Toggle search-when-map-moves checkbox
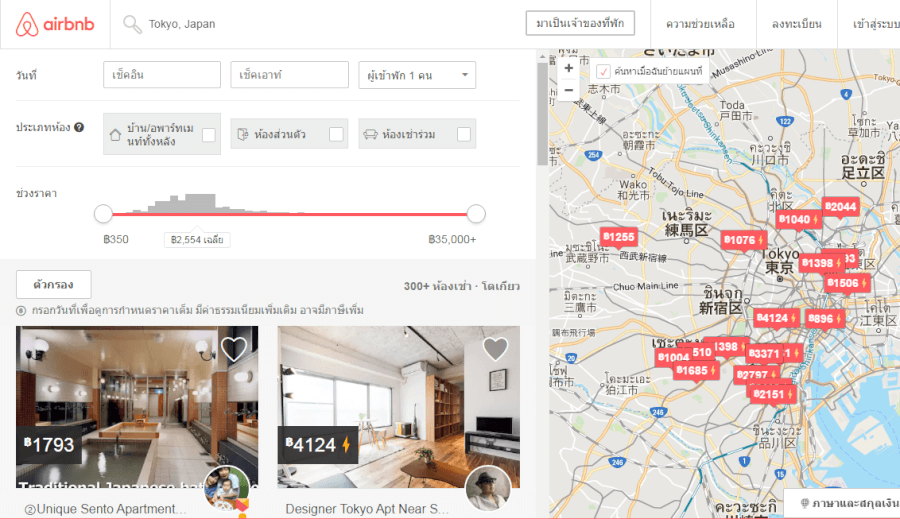The image size is (900, 519). [604, 71]
